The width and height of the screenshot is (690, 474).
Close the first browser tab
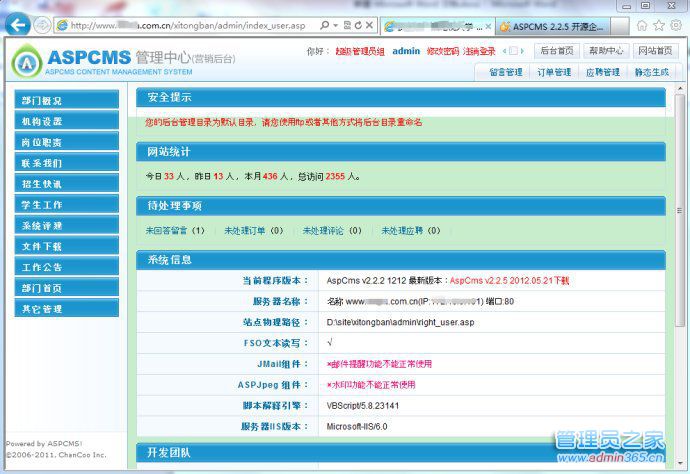pos(488,26)
